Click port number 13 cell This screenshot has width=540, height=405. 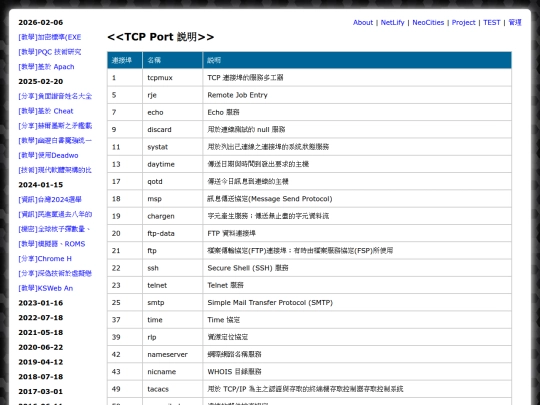125,164
